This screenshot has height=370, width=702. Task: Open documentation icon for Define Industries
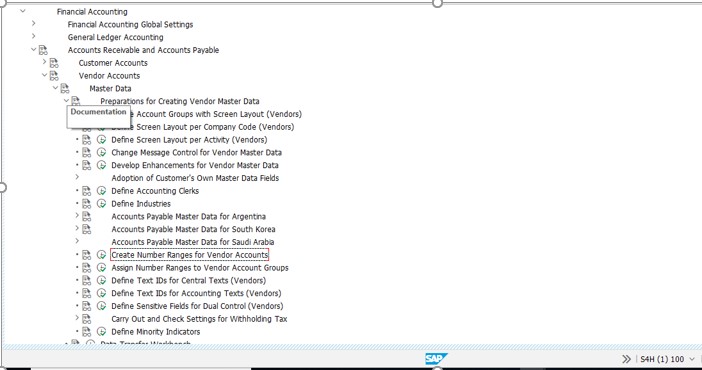pyautogui.click(x=86, y=204)
